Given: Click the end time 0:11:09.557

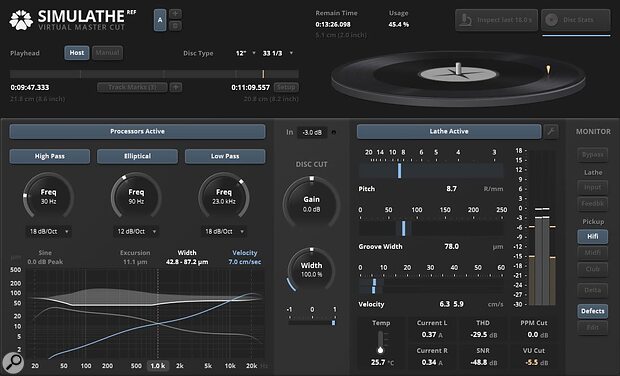Looking at the screenshot, I should click(251, 87).
